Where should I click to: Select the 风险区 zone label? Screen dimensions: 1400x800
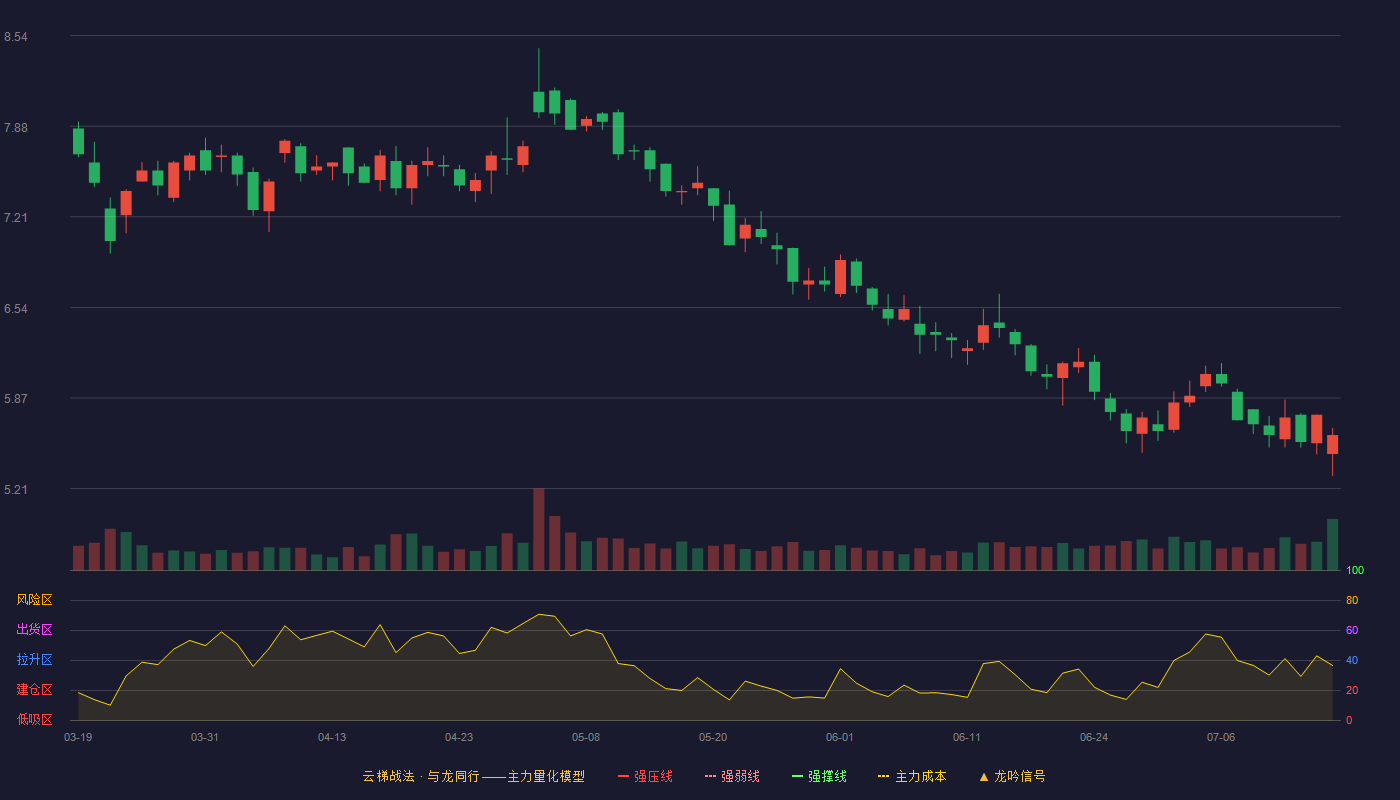pos(34,600)
